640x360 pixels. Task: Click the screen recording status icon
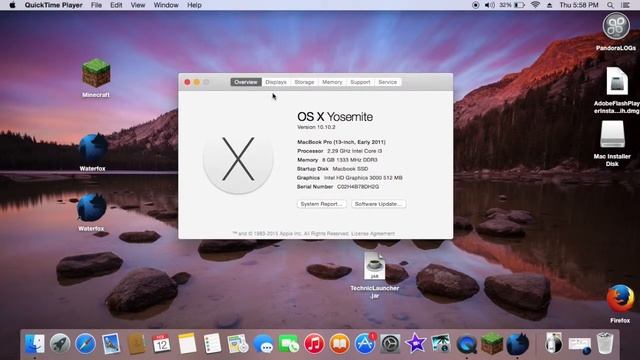(476, 5)
